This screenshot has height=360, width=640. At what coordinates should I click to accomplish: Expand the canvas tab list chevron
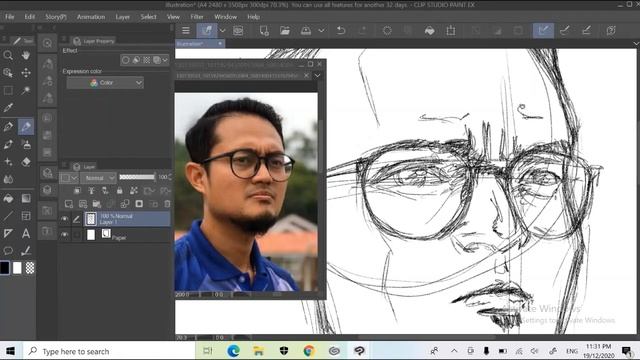pos(636,43)
